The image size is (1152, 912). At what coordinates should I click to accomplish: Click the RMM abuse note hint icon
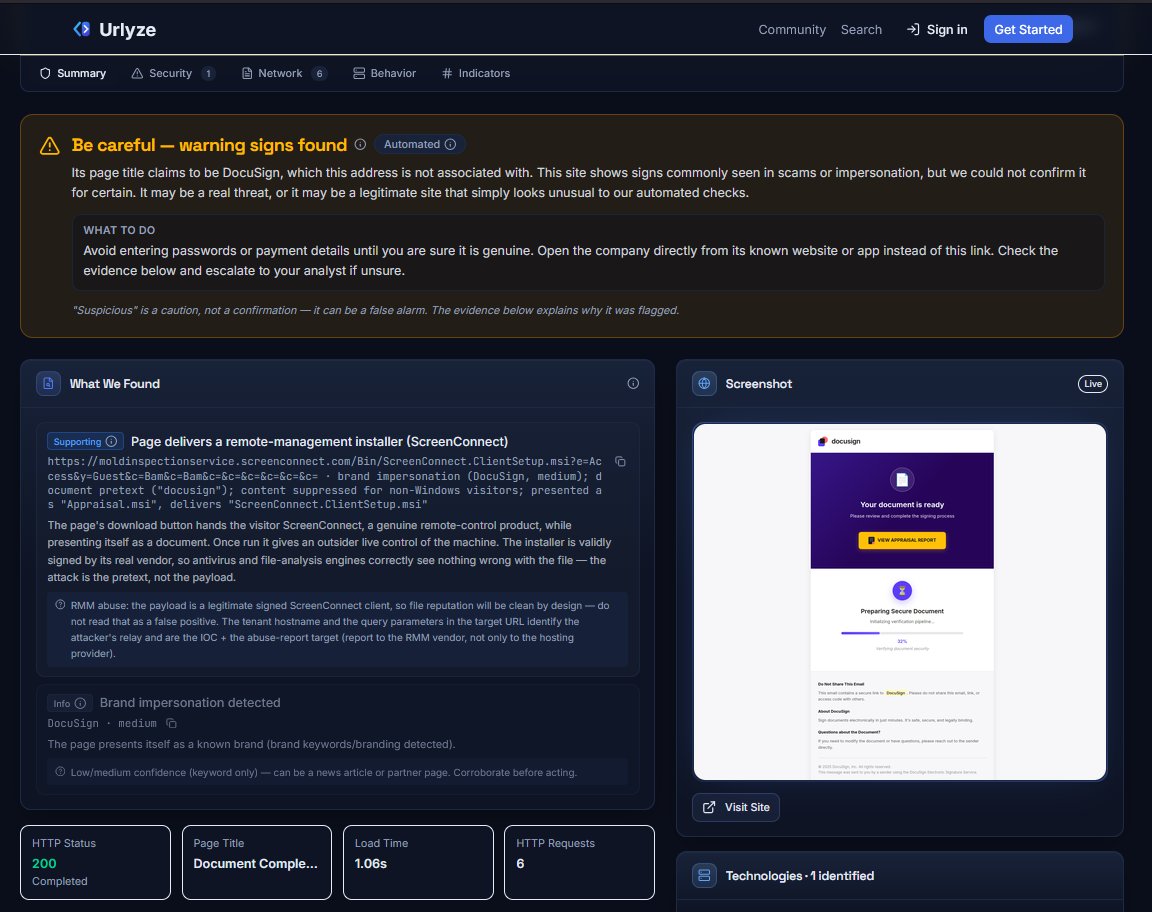coord(60,605)
